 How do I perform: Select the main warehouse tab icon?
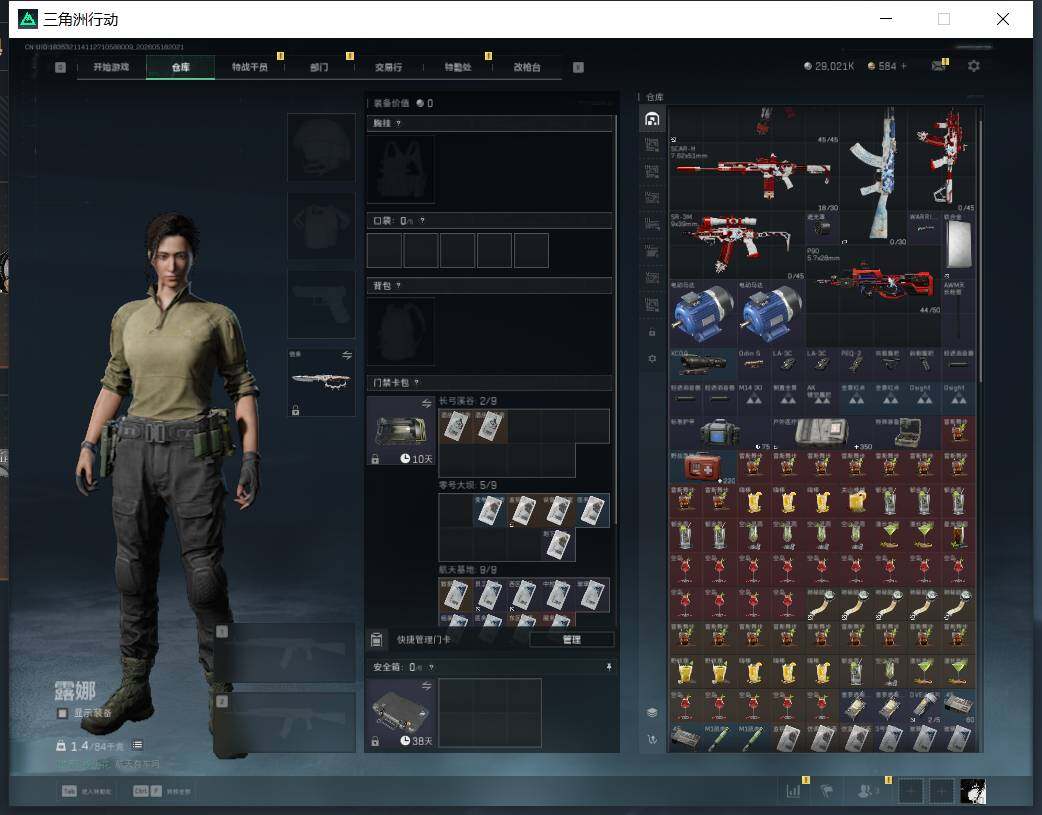coord(652,119)
